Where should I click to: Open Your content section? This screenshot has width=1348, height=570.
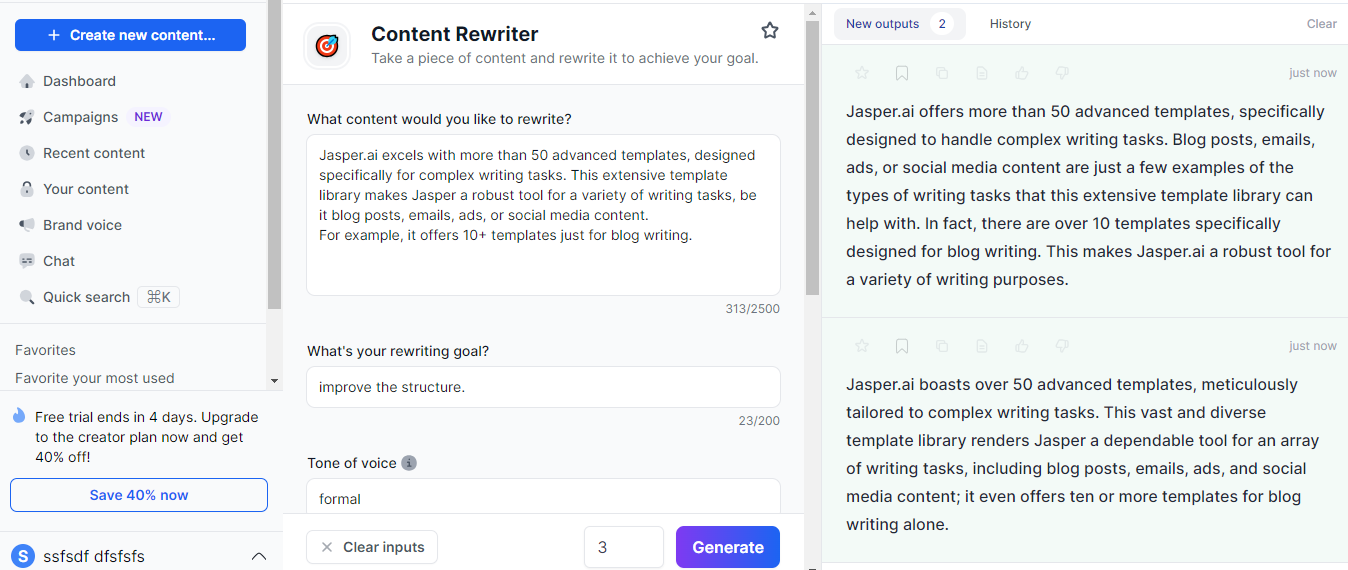86,189
